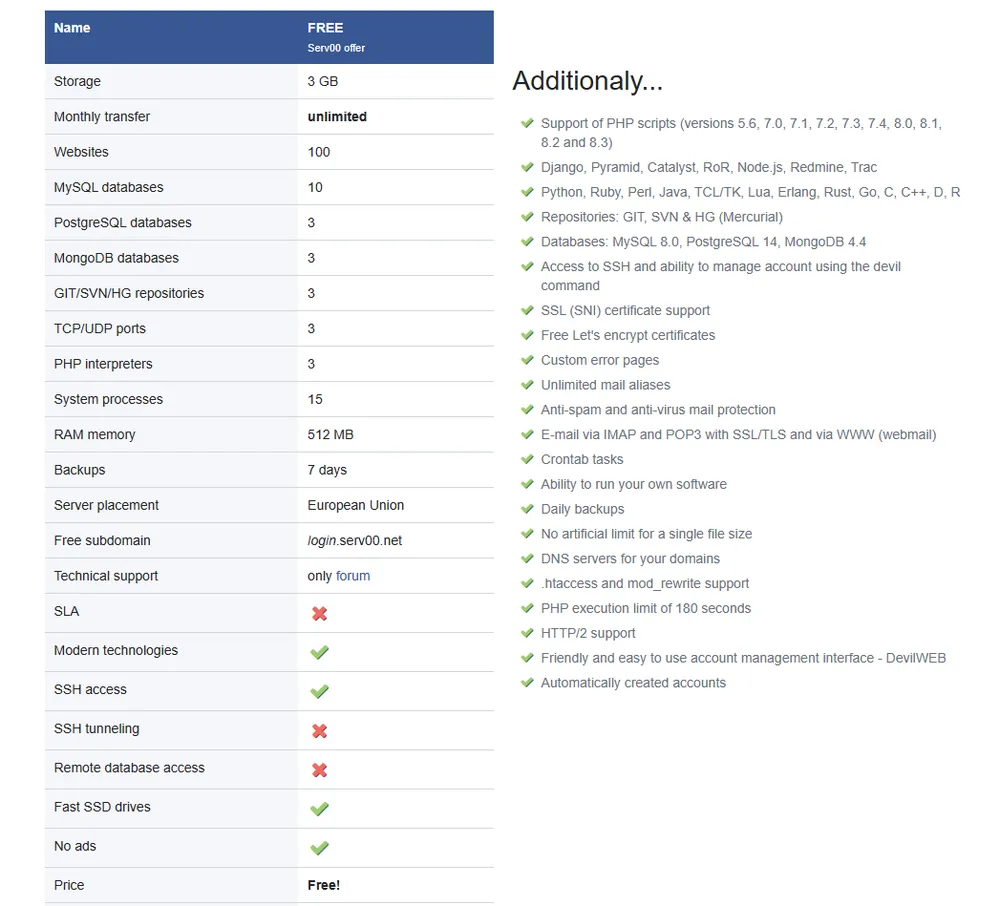The width and height of the screenshot is (1000, 906).
Task: Click the bold unlimited monthly transfer value
Action: [x=337, y=117]
